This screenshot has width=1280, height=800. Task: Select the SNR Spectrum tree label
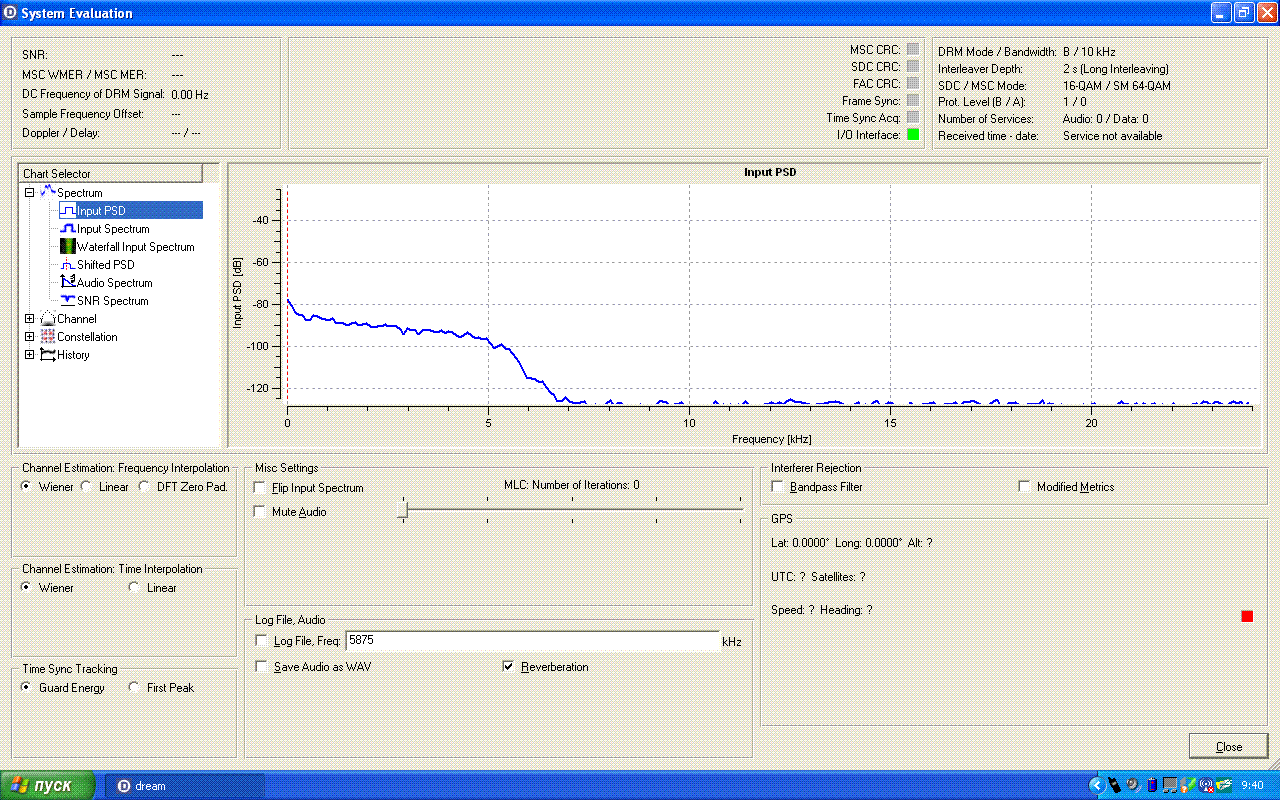113,301
